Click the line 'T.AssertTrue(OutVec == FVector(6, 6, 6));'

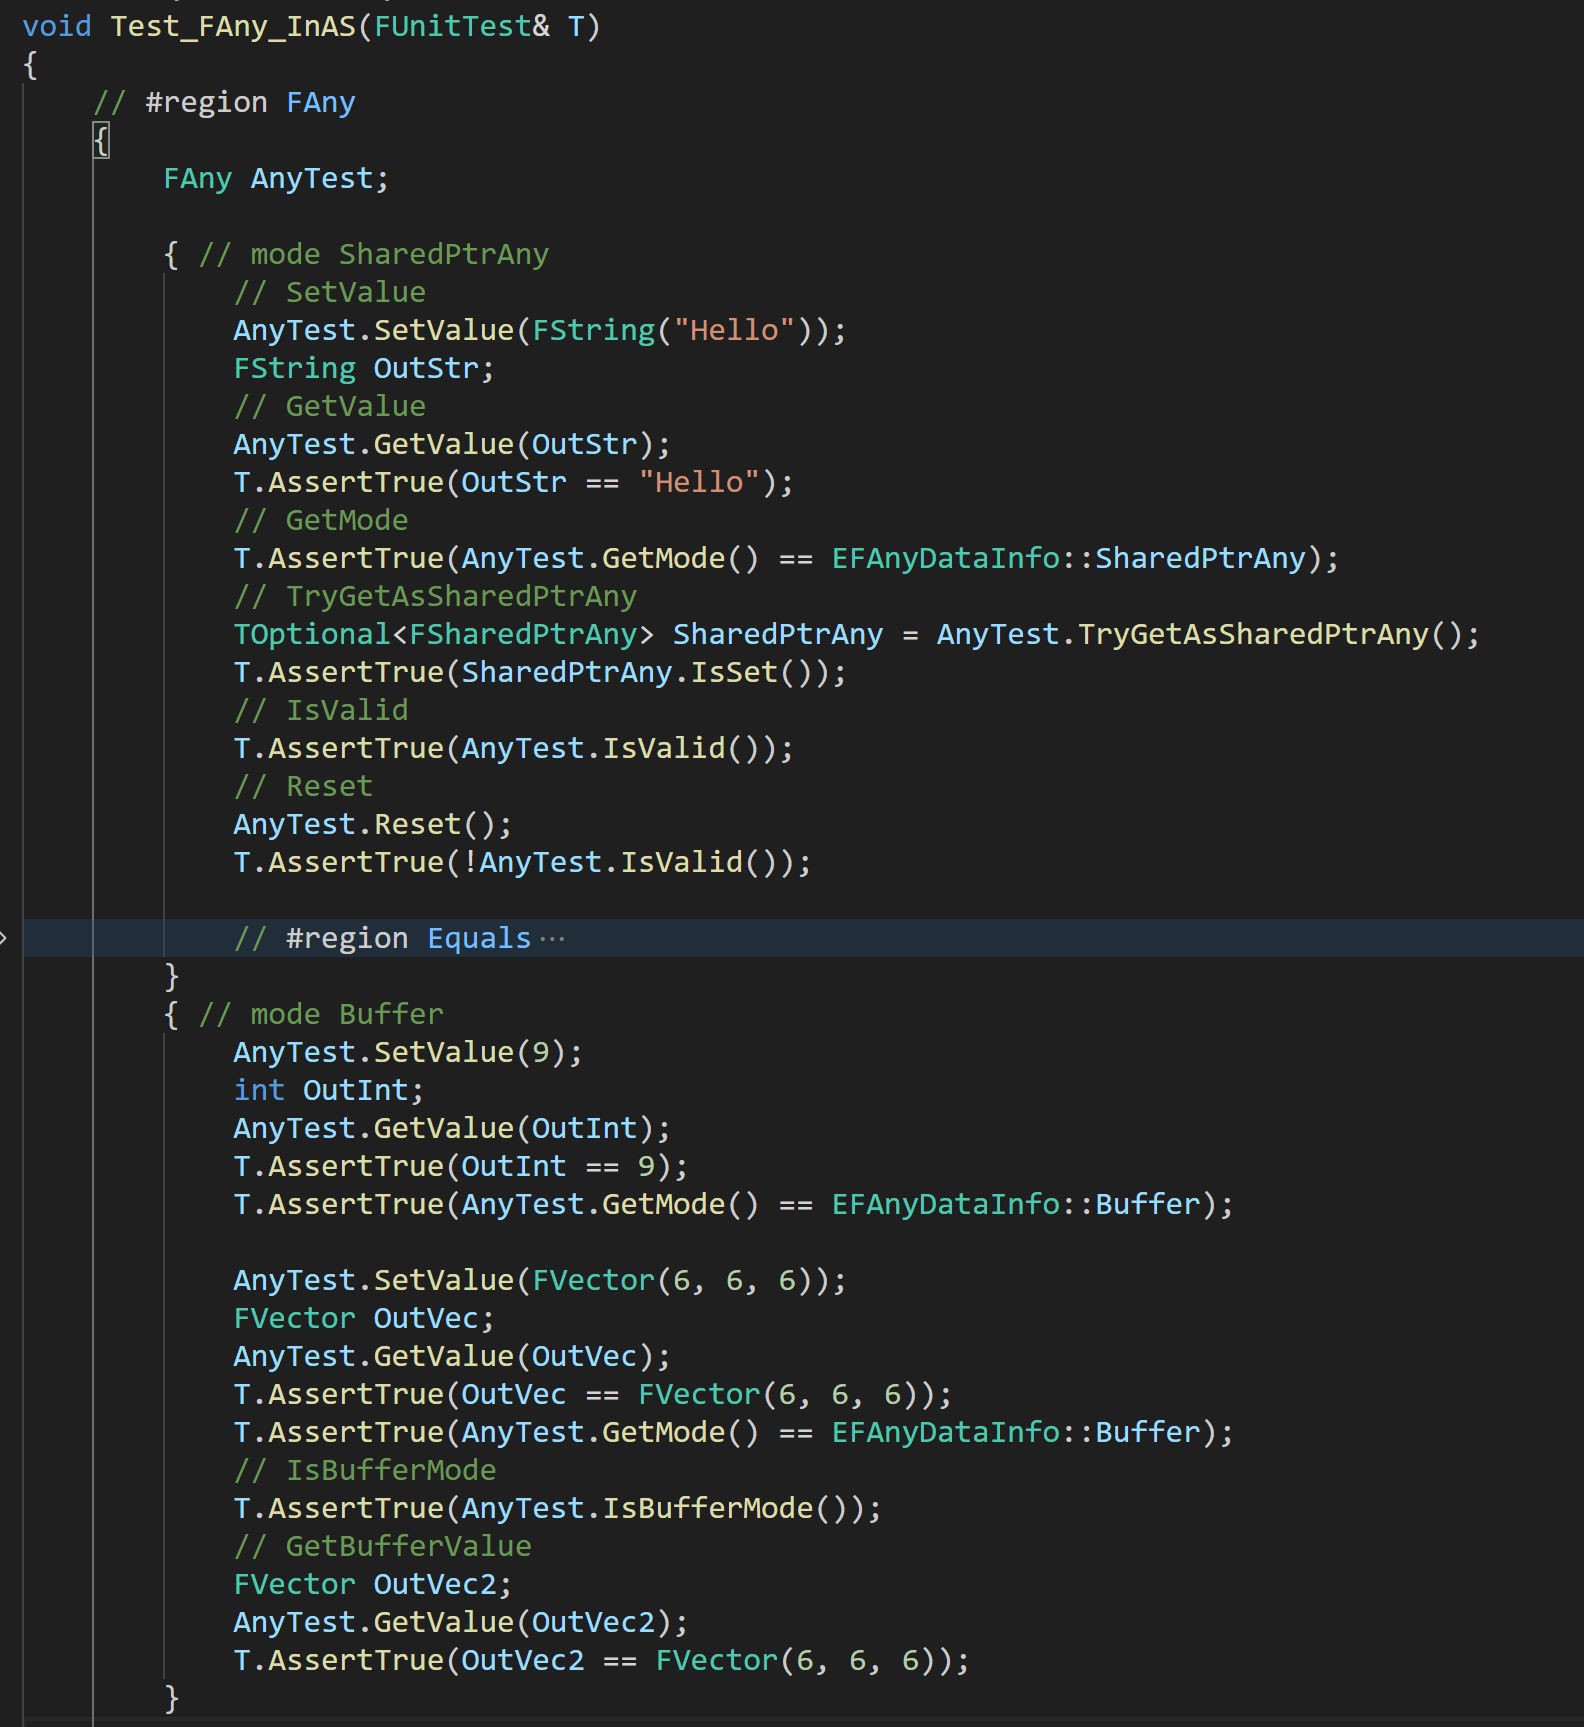click(593, 1394)
